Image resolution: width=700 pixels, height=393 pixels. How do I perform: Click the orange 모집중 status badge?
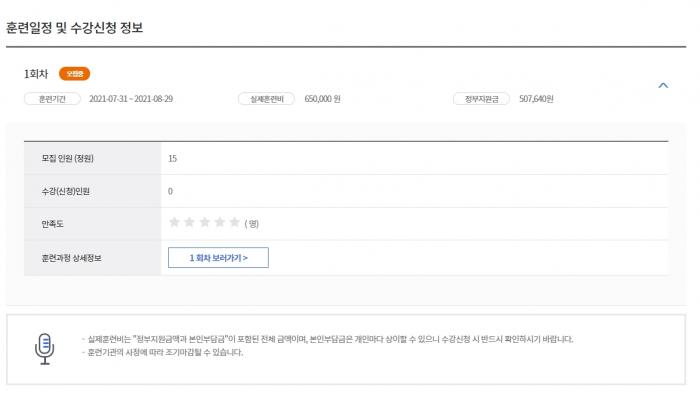[x=75, y=74]
